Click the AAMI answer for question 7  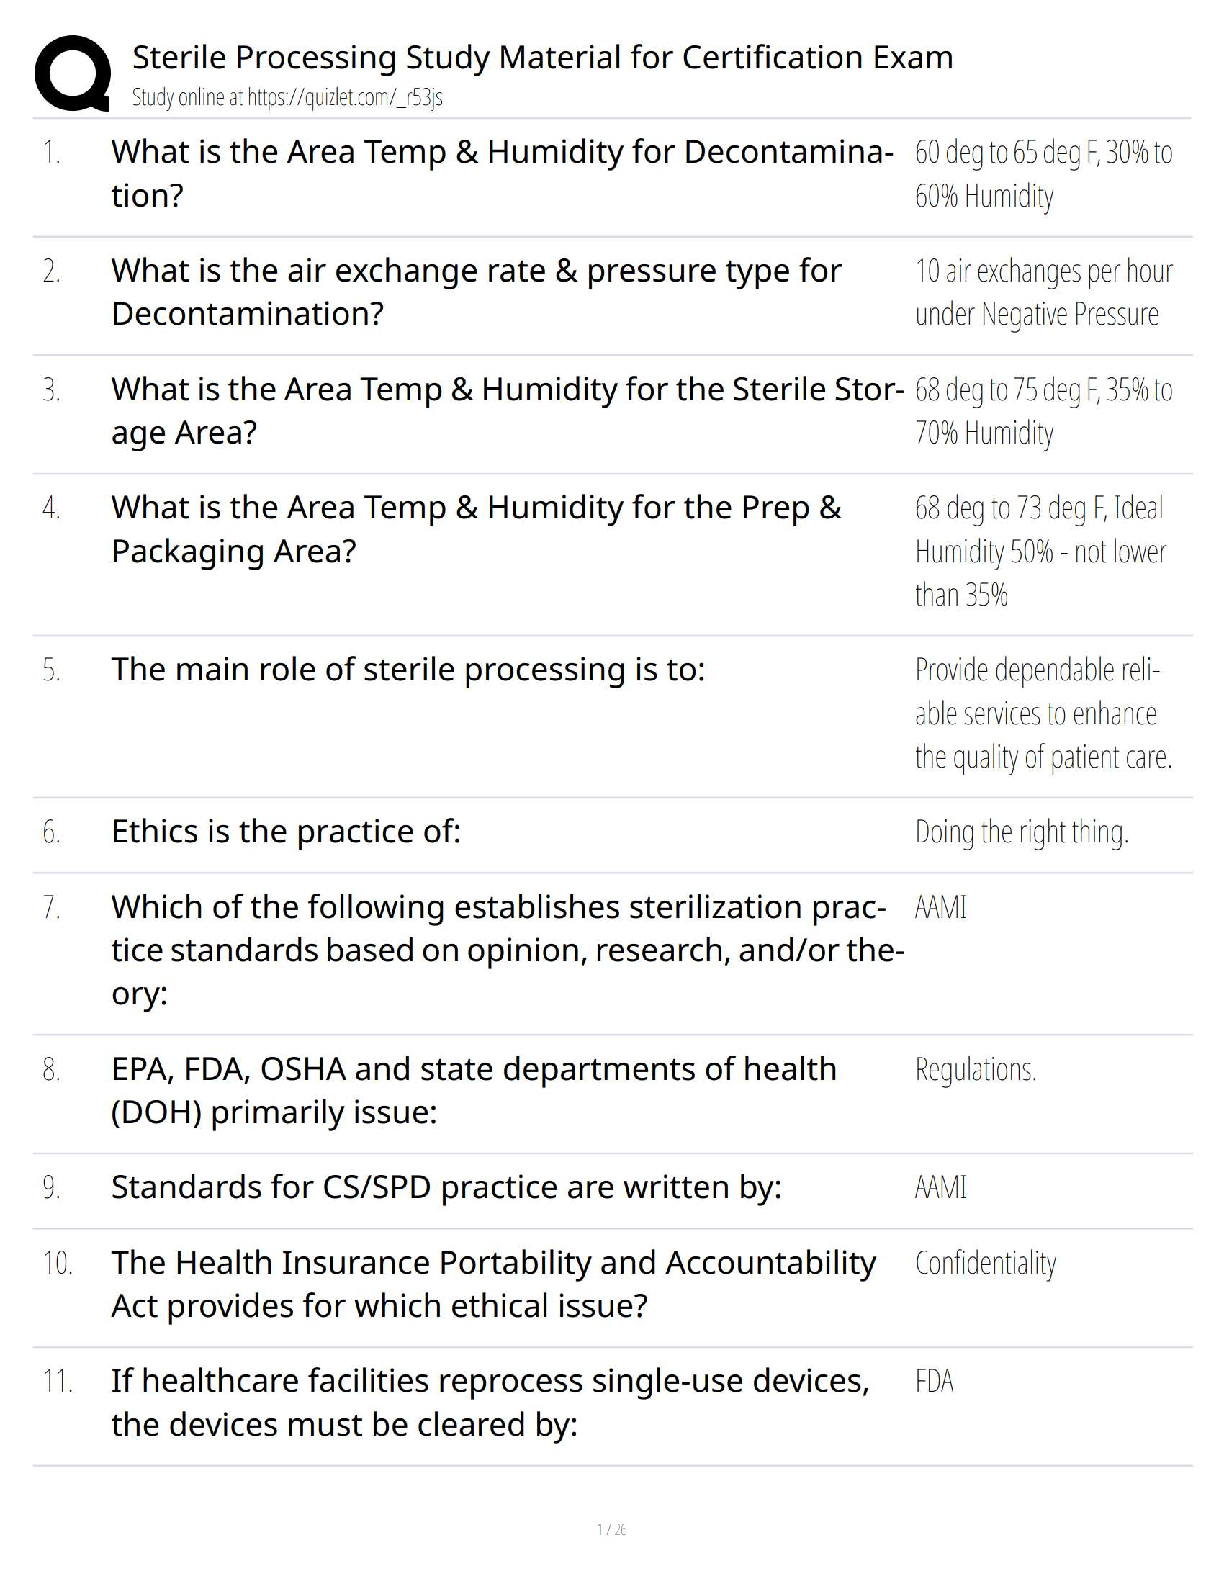coord(940,908)
